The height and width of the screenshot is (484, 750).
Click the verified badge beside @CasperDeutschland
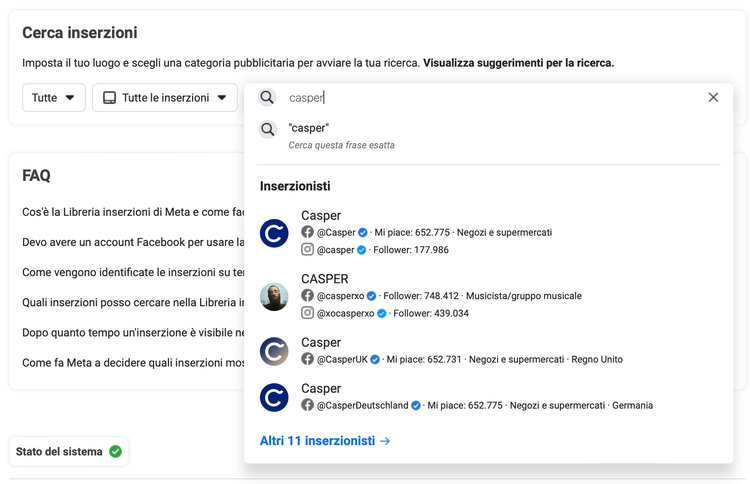pos(416,406)
